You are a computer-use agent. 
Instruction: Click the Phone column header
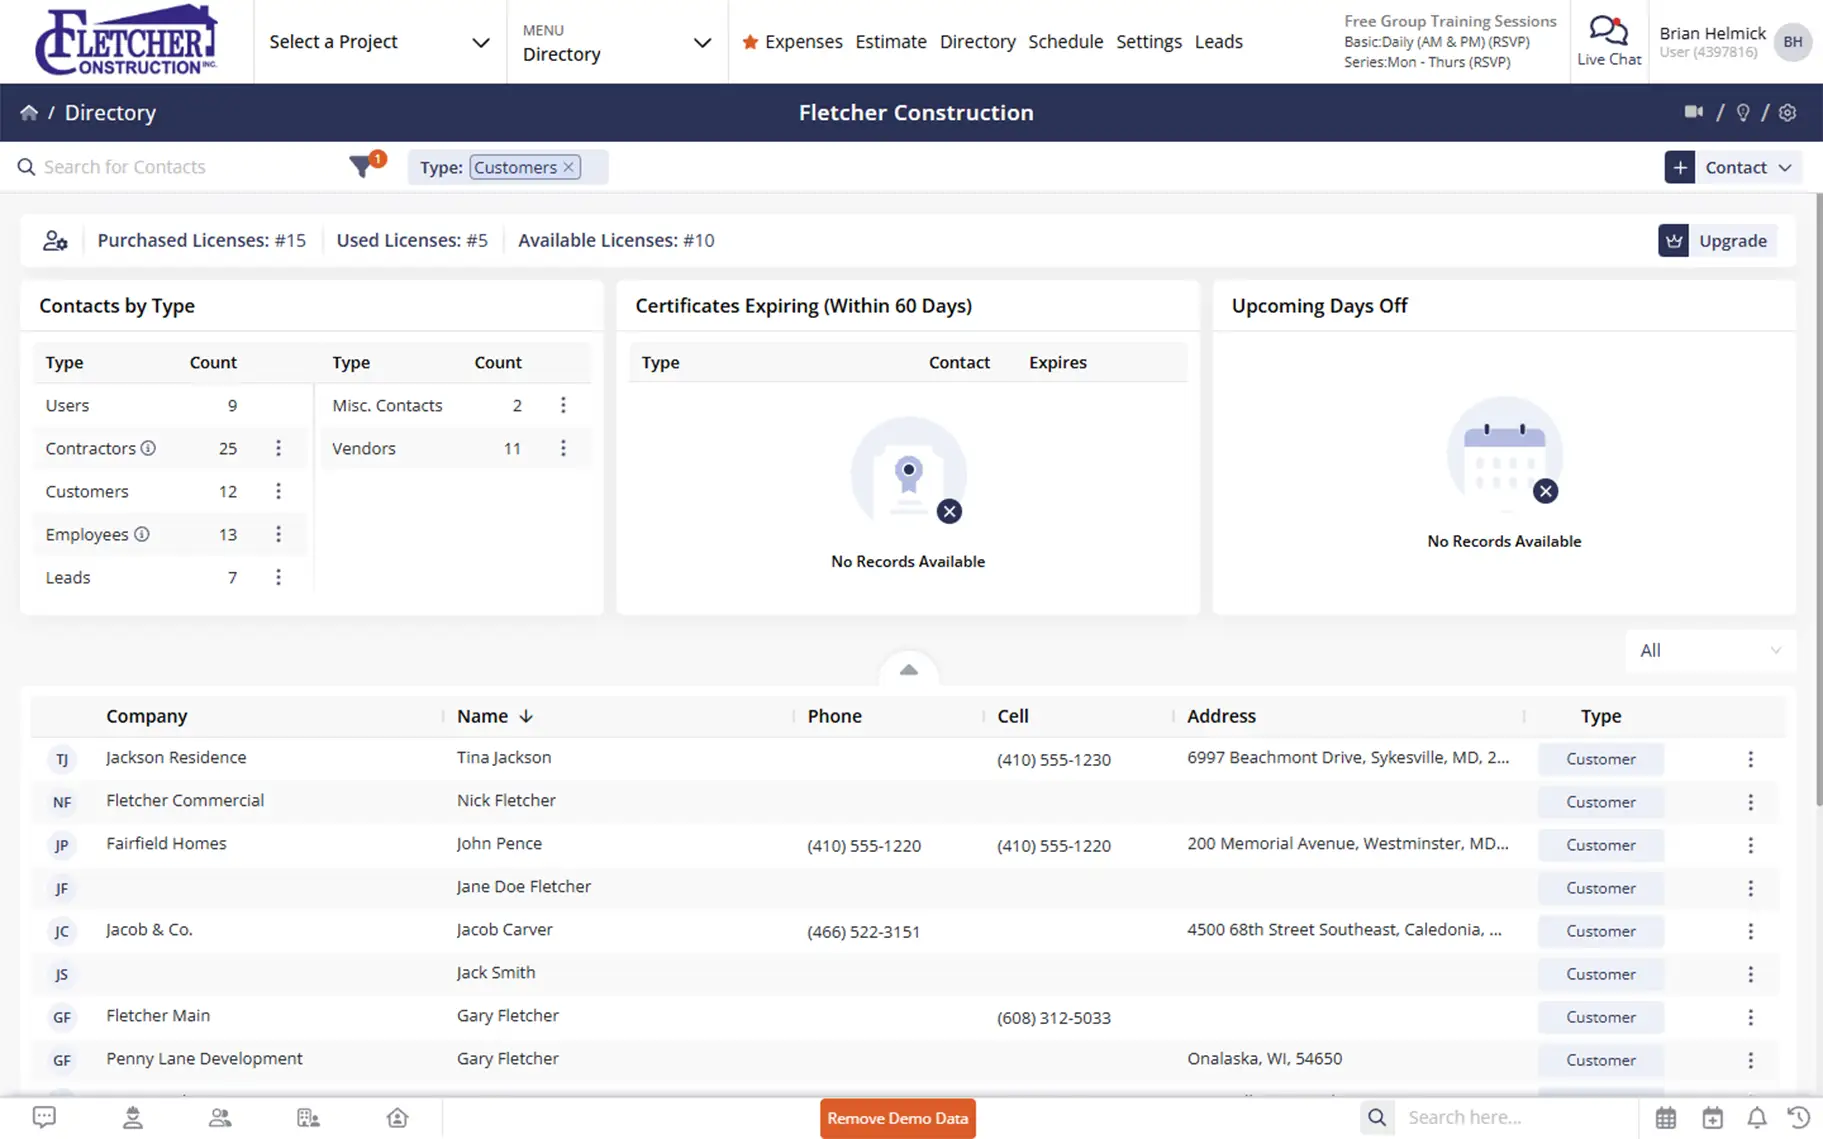834,716
